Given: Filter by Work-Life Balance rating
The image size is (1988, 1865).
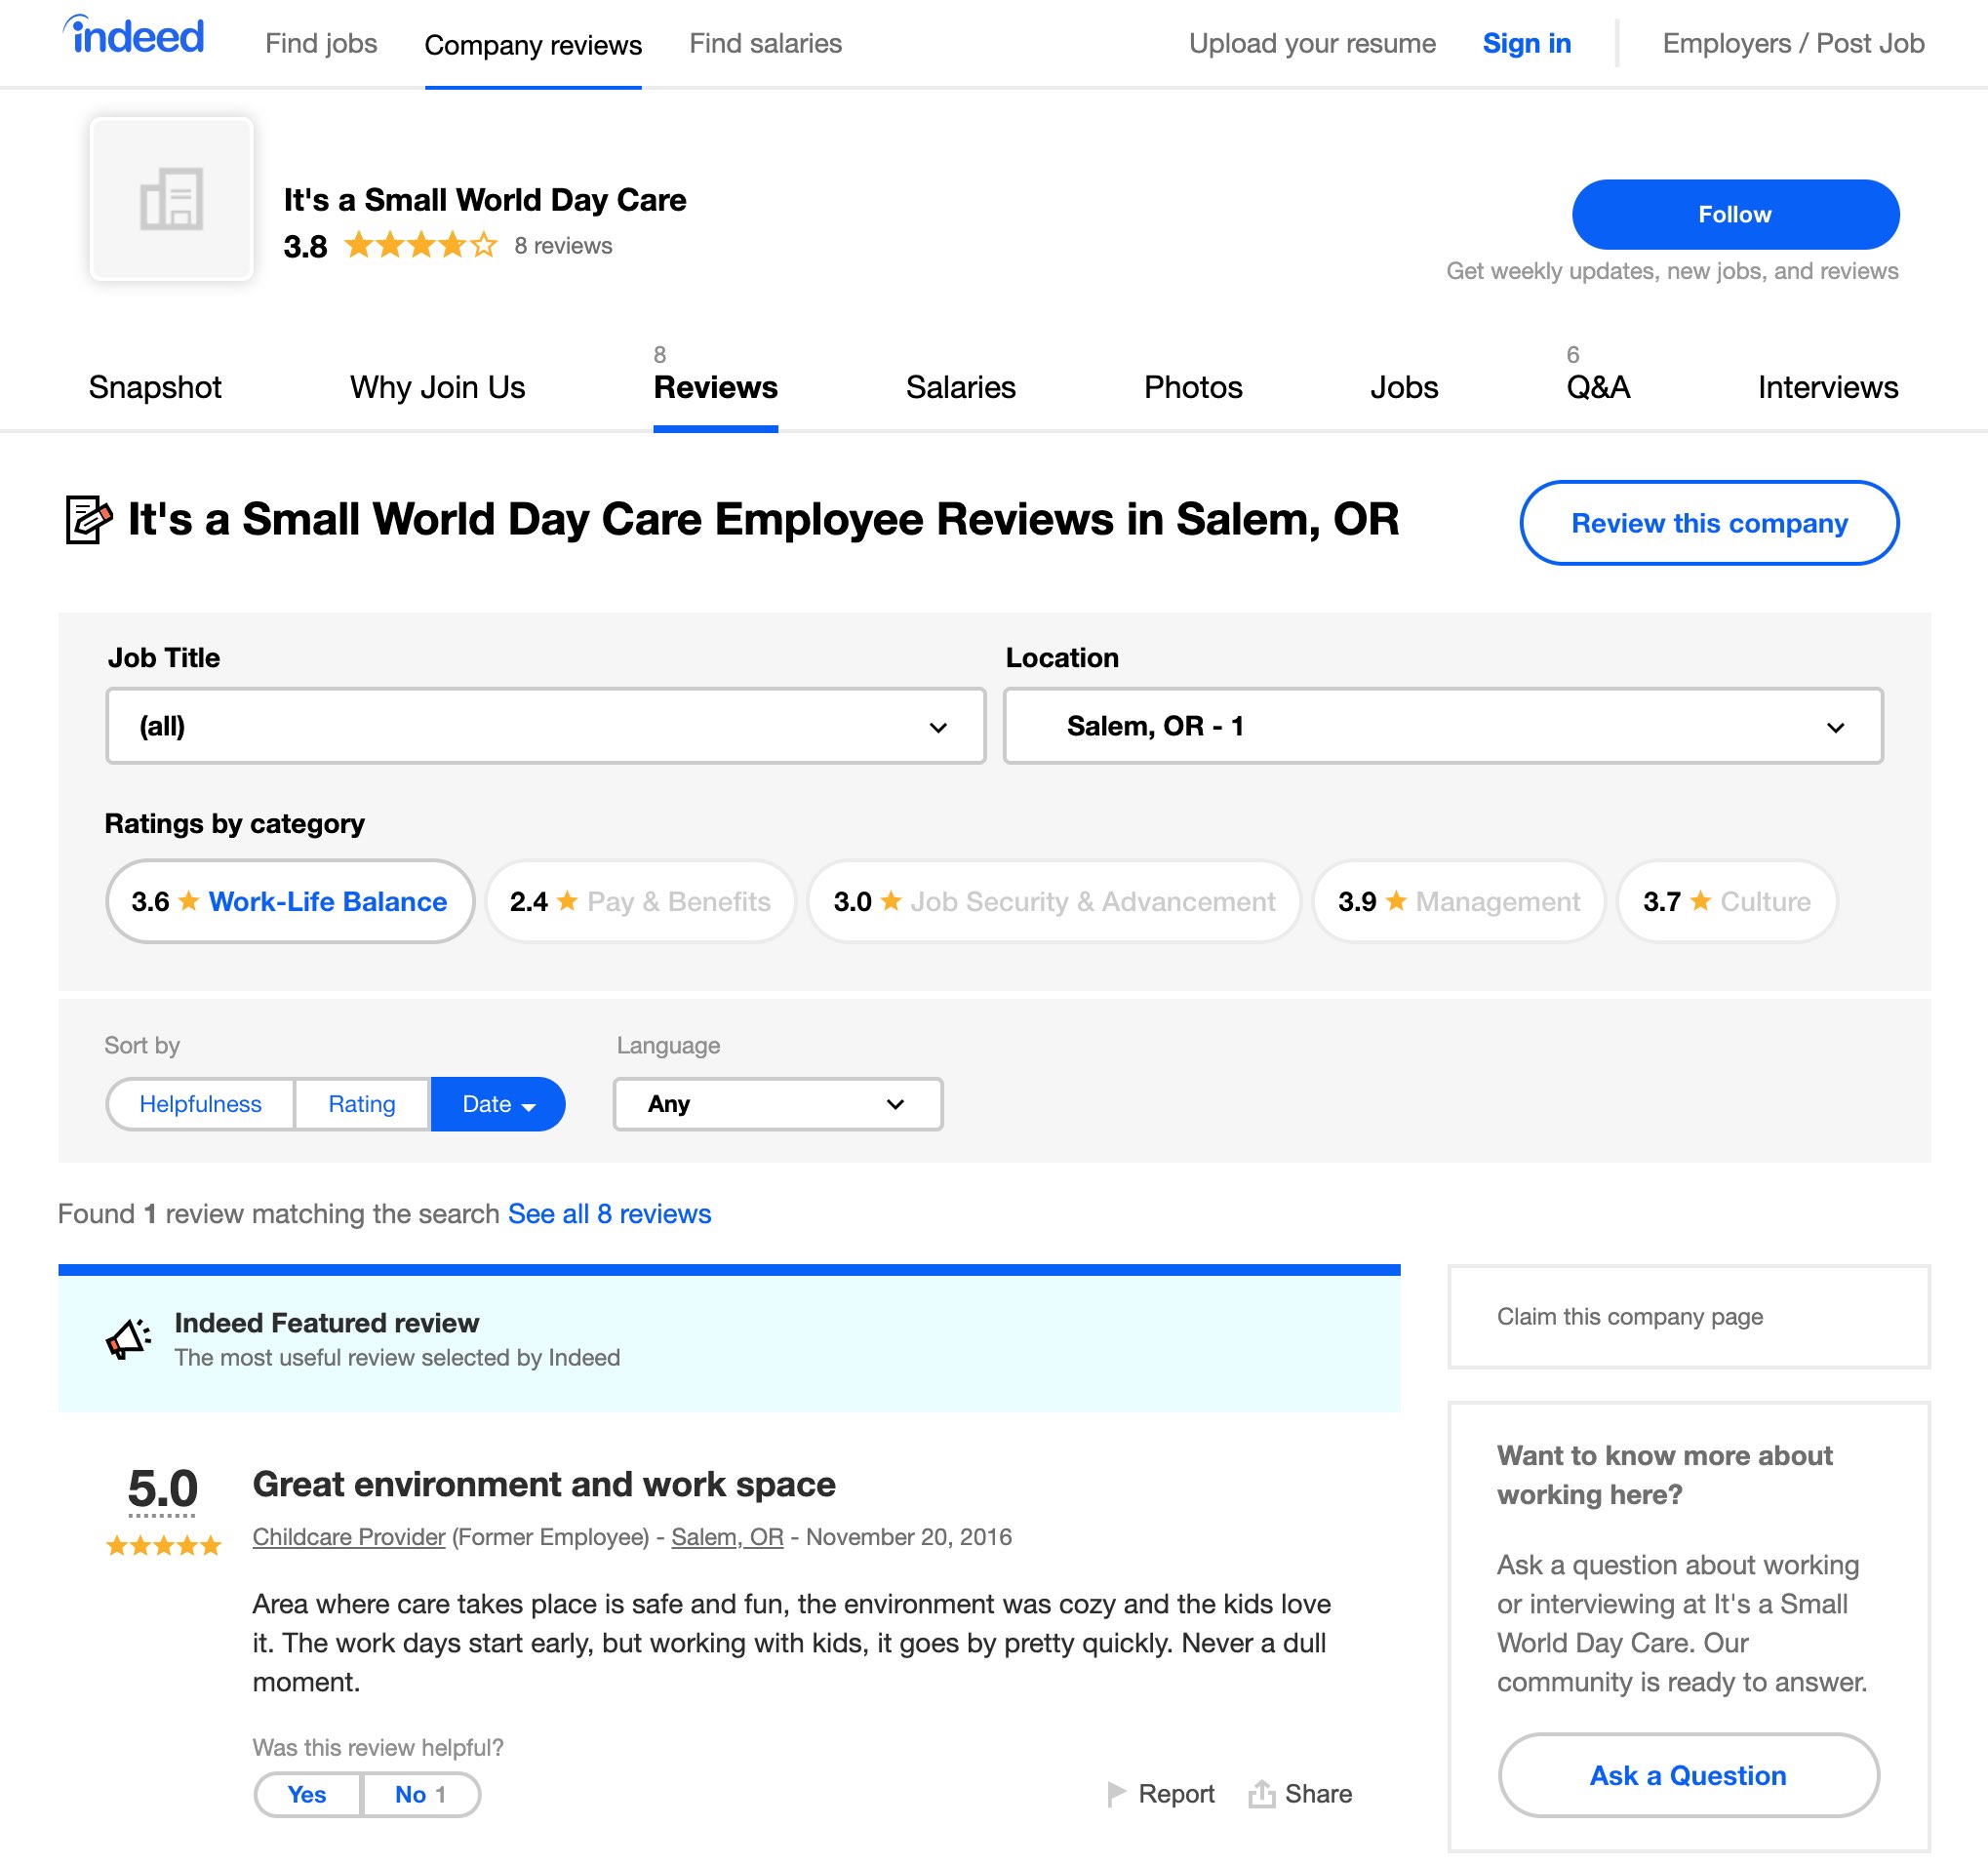Looking at the screenshot, I should coord(289,901).
